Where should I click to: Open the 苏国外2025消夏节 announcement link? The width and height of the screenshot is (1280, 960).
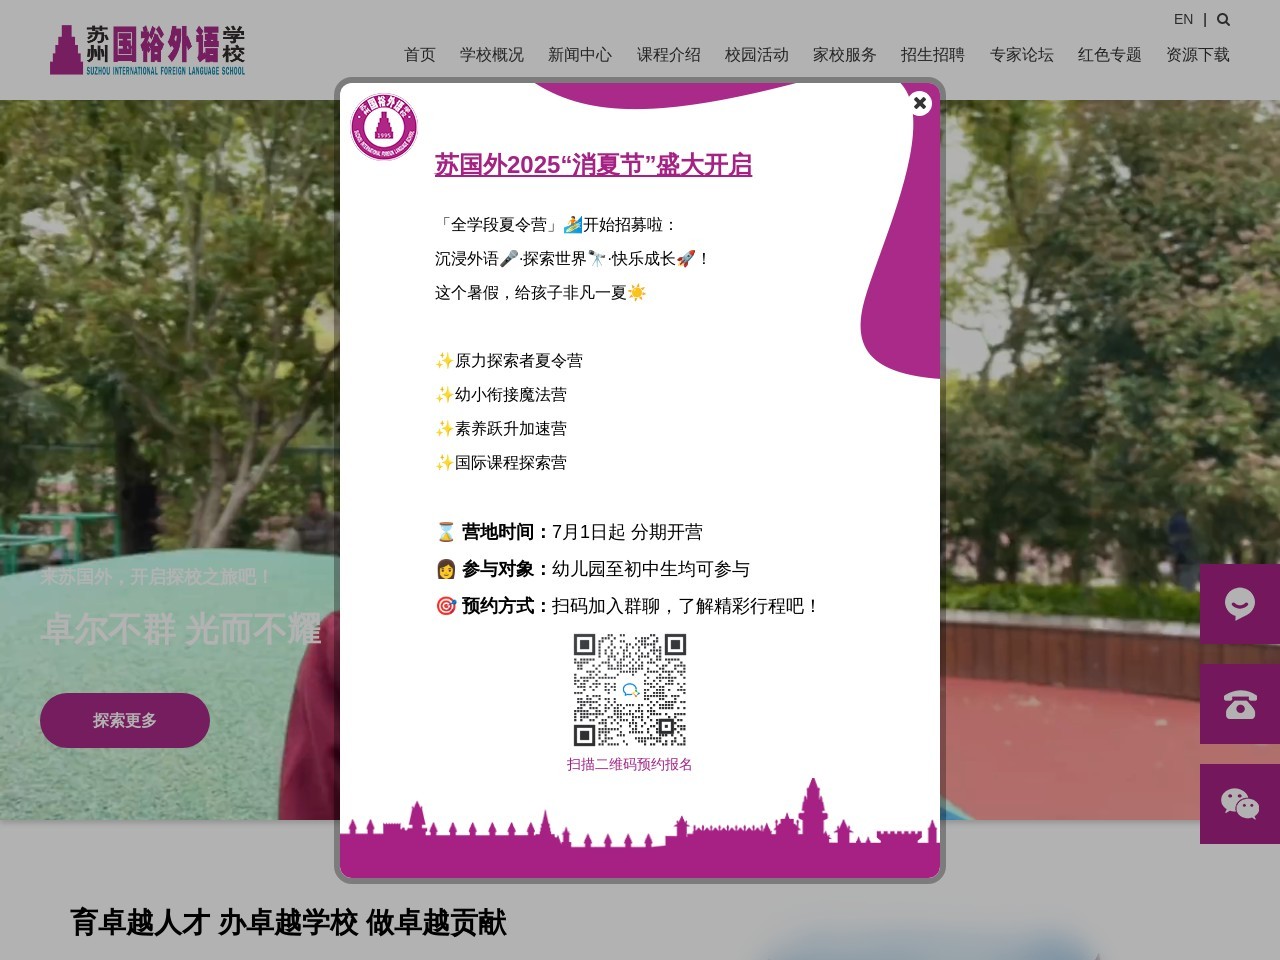[x=593, y=165]
